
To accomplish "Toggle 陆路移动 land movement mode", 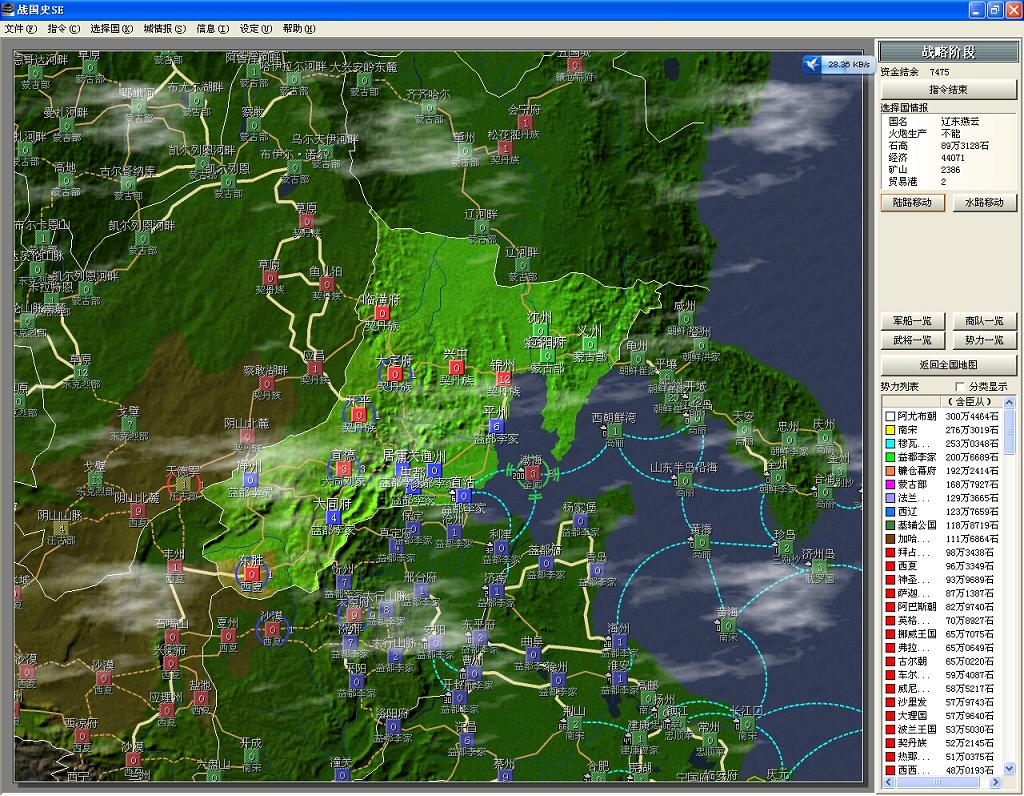I will pos(913,202).
